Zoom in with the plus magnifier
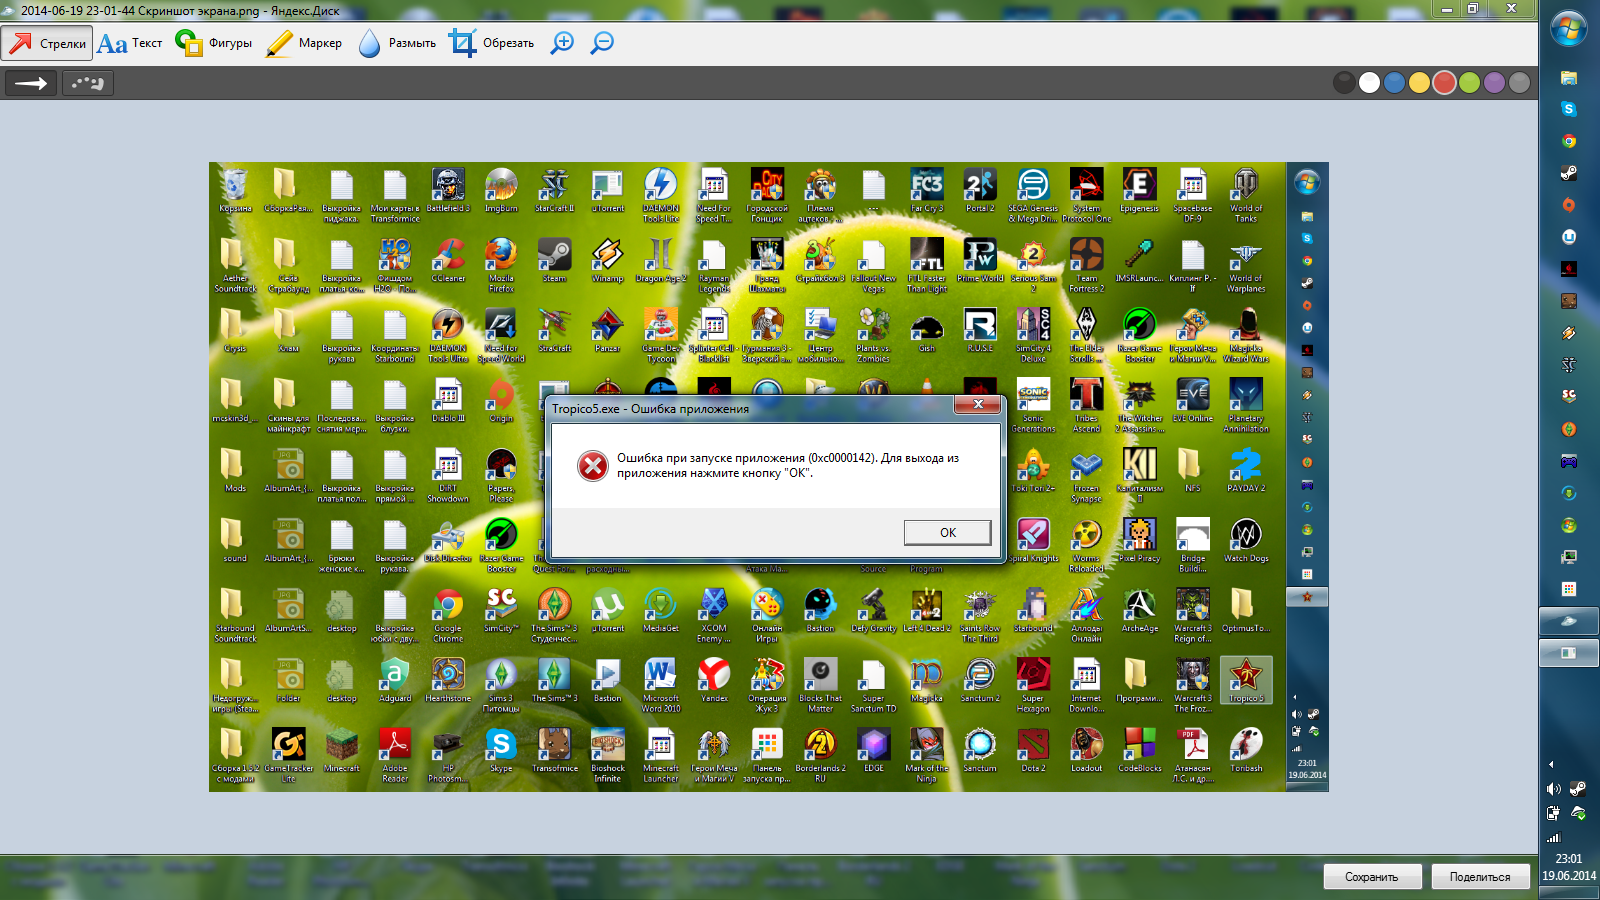This screenshot has height=900, width=1600. click(x=563, y=43)
